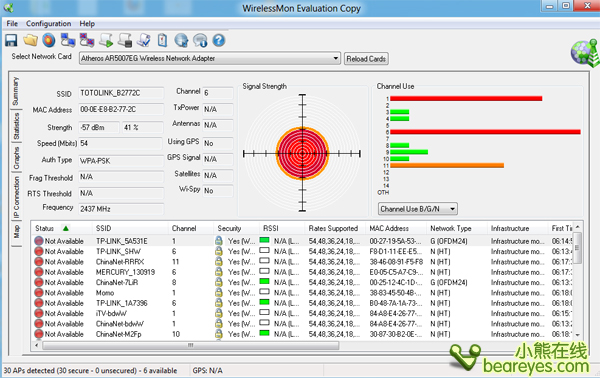This screenshot has width=600, height=378.
Task: Click the Reload Cards button
Action: [366, 59]
